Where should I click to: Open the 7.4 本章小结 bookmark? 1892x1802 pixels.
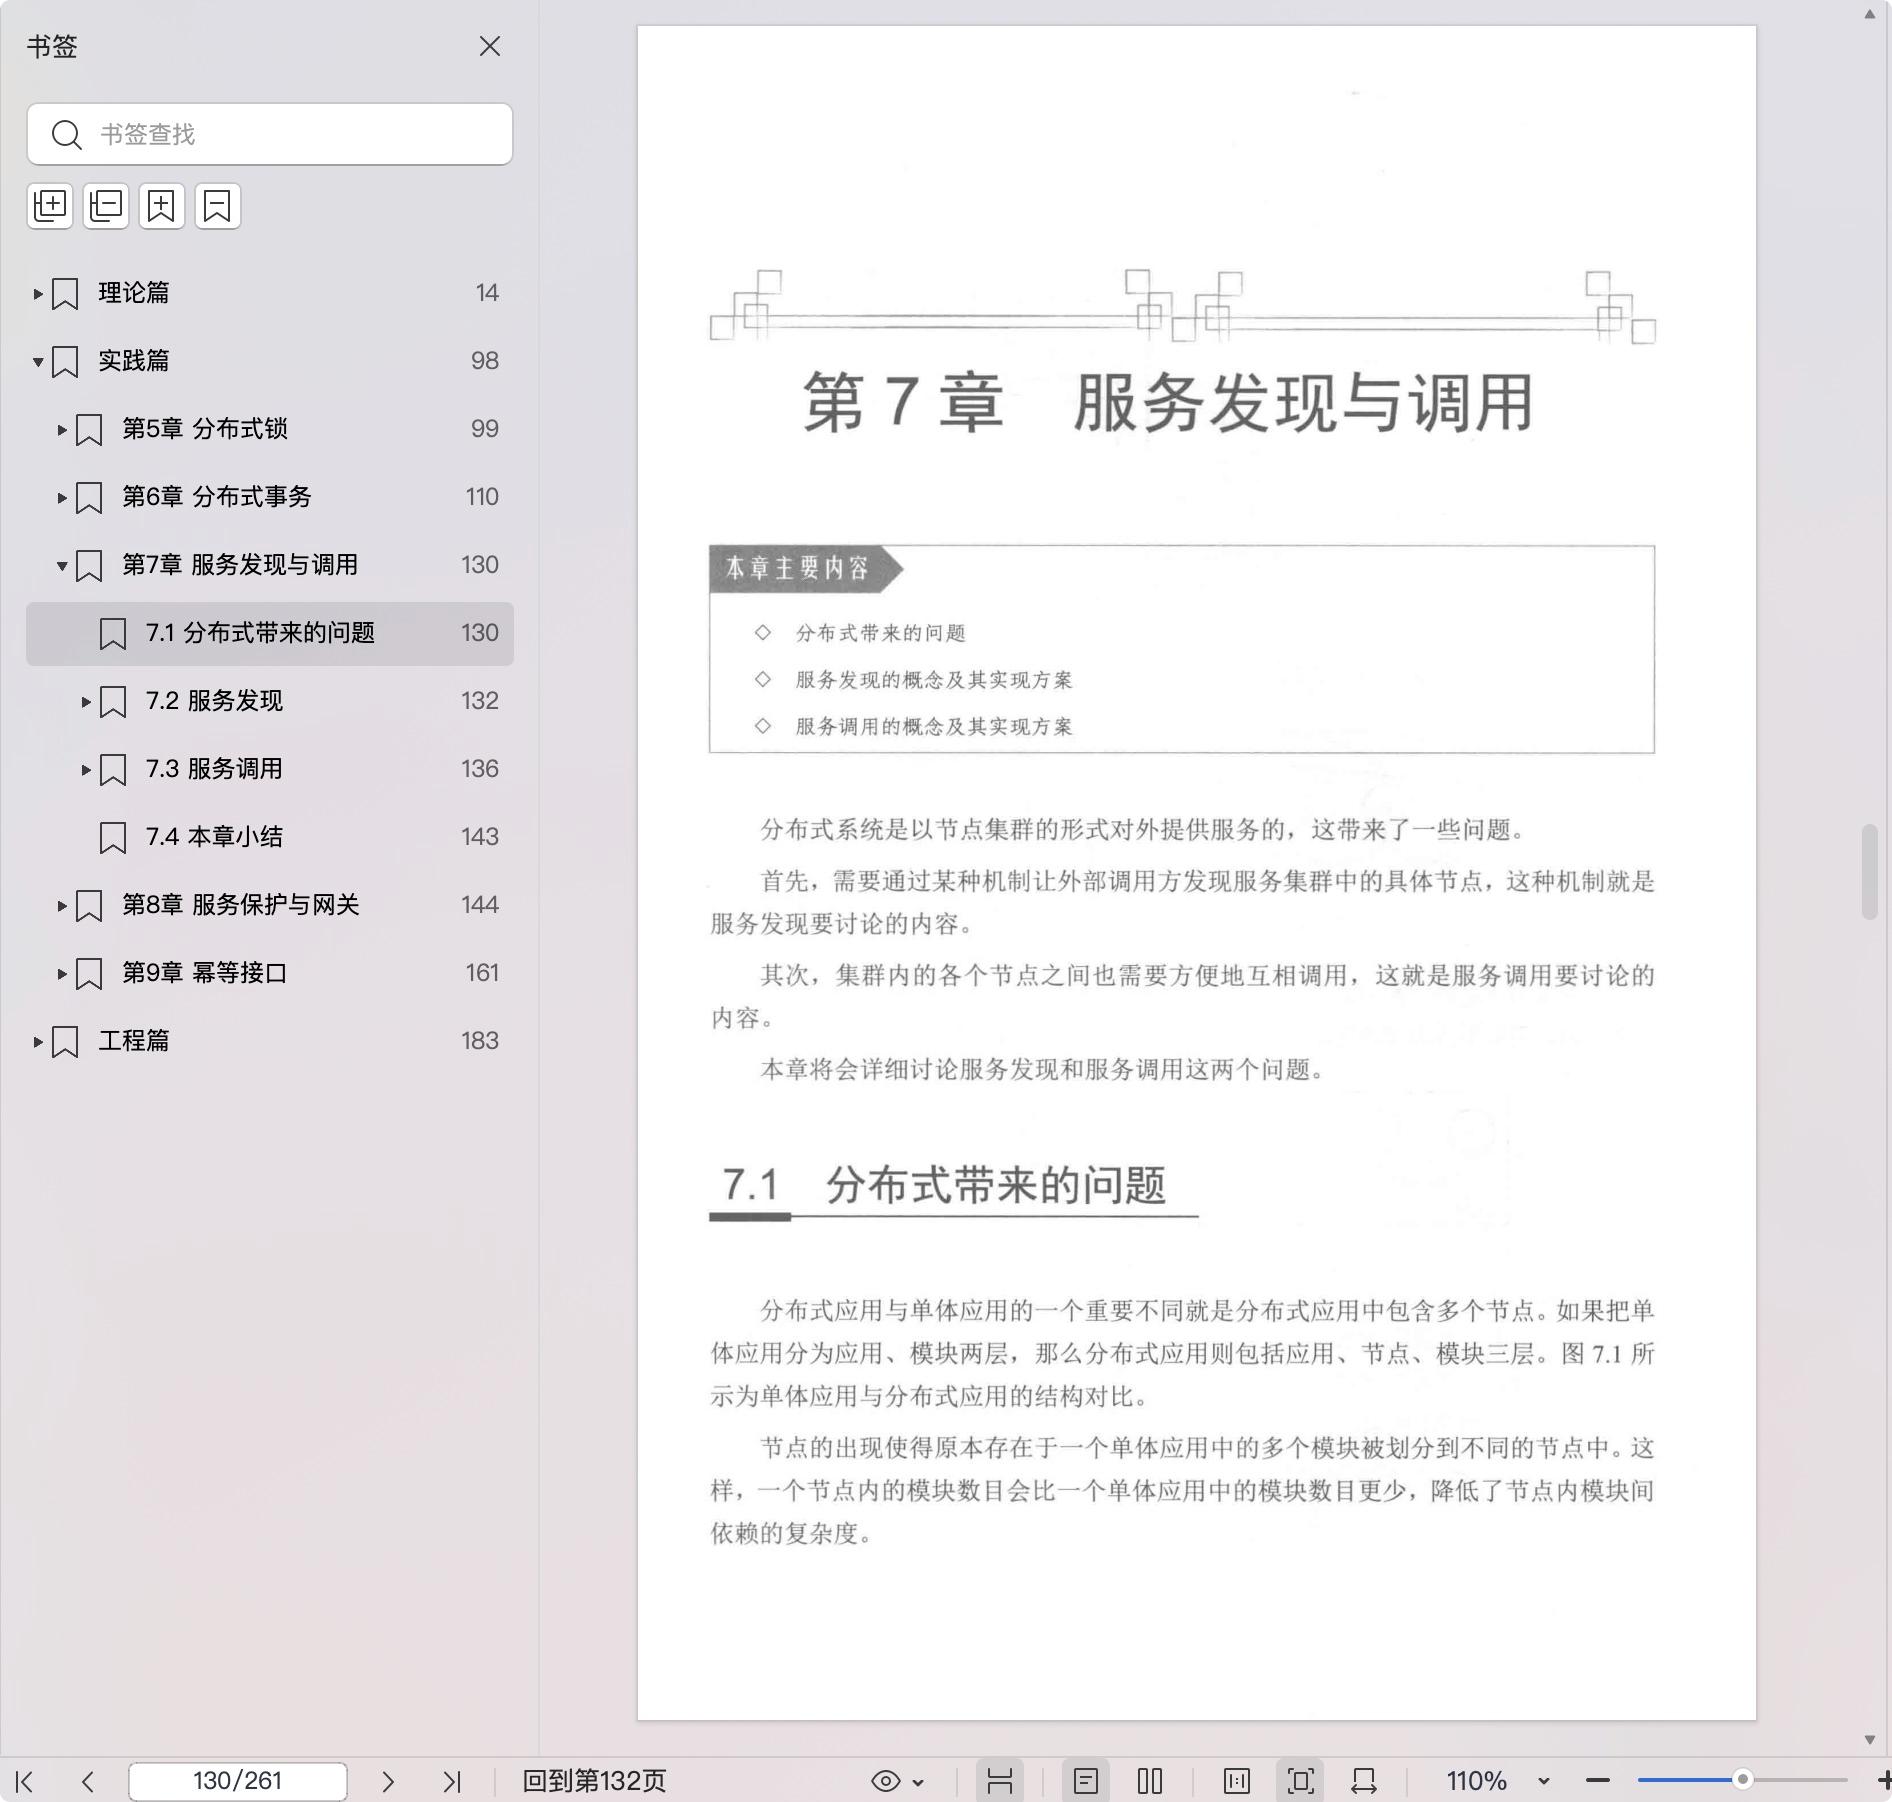[x=214, y=837]
